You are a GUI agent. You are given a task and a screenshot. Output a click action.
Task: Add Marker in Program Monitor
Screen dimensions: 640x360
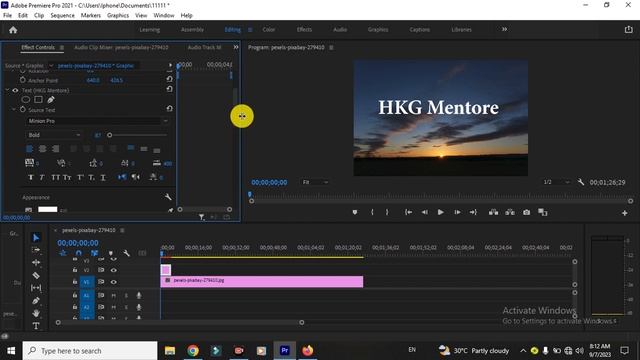pos(355,212)
